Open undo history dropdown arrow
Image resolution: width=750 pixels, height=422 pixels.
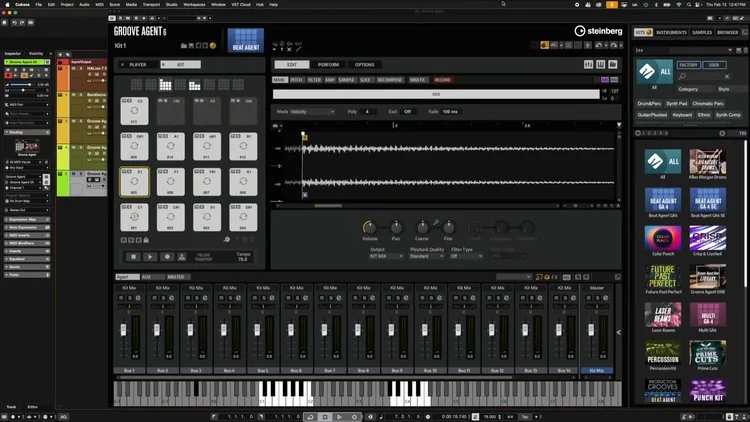click(x=606, y=45)
